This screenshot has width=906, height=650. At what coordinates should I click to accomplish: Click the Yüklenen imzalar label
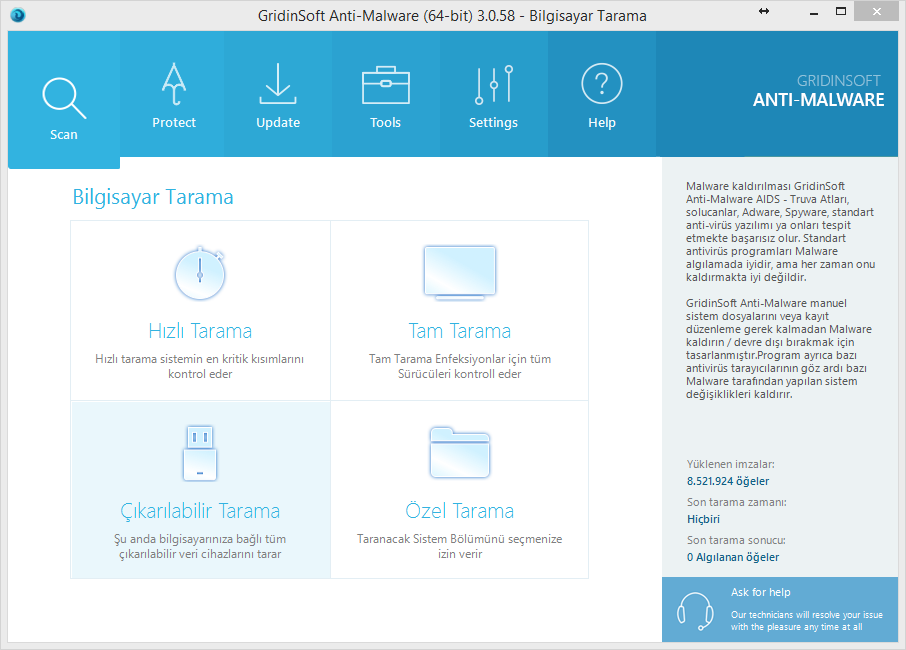[730, 464]
